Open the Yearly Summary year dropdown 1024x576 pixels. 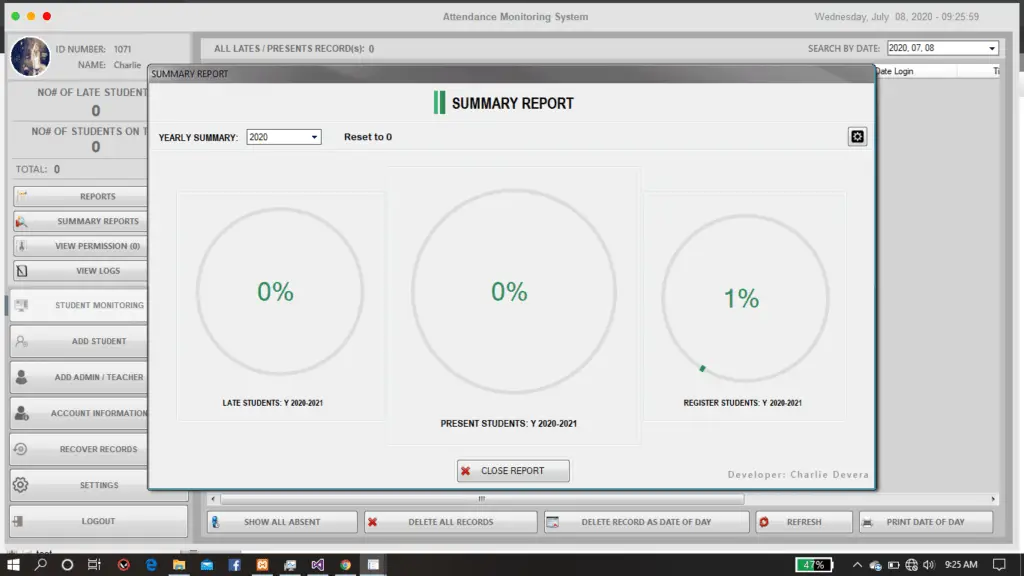pos(313,137)
